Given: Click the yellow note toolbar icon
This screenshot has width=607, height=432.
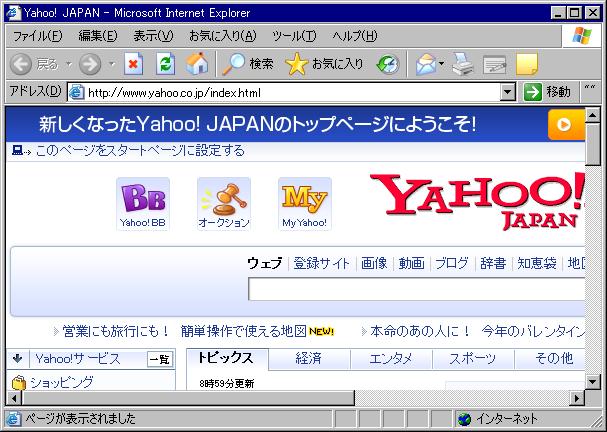Looking at the screenshot, I should point(527,64).
